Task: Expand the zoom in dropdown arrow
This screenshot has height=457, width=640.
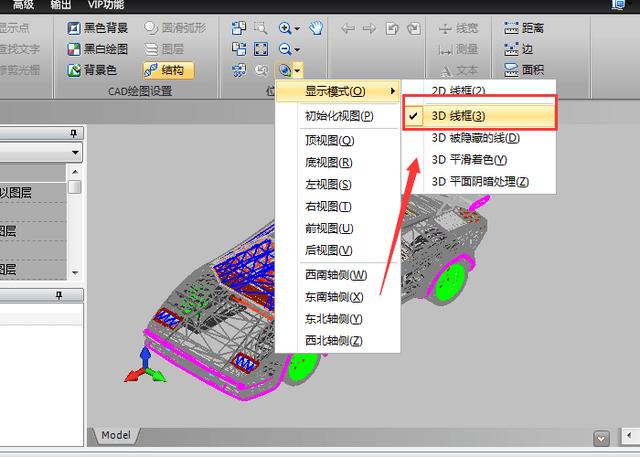Action: tap(297, 29)
